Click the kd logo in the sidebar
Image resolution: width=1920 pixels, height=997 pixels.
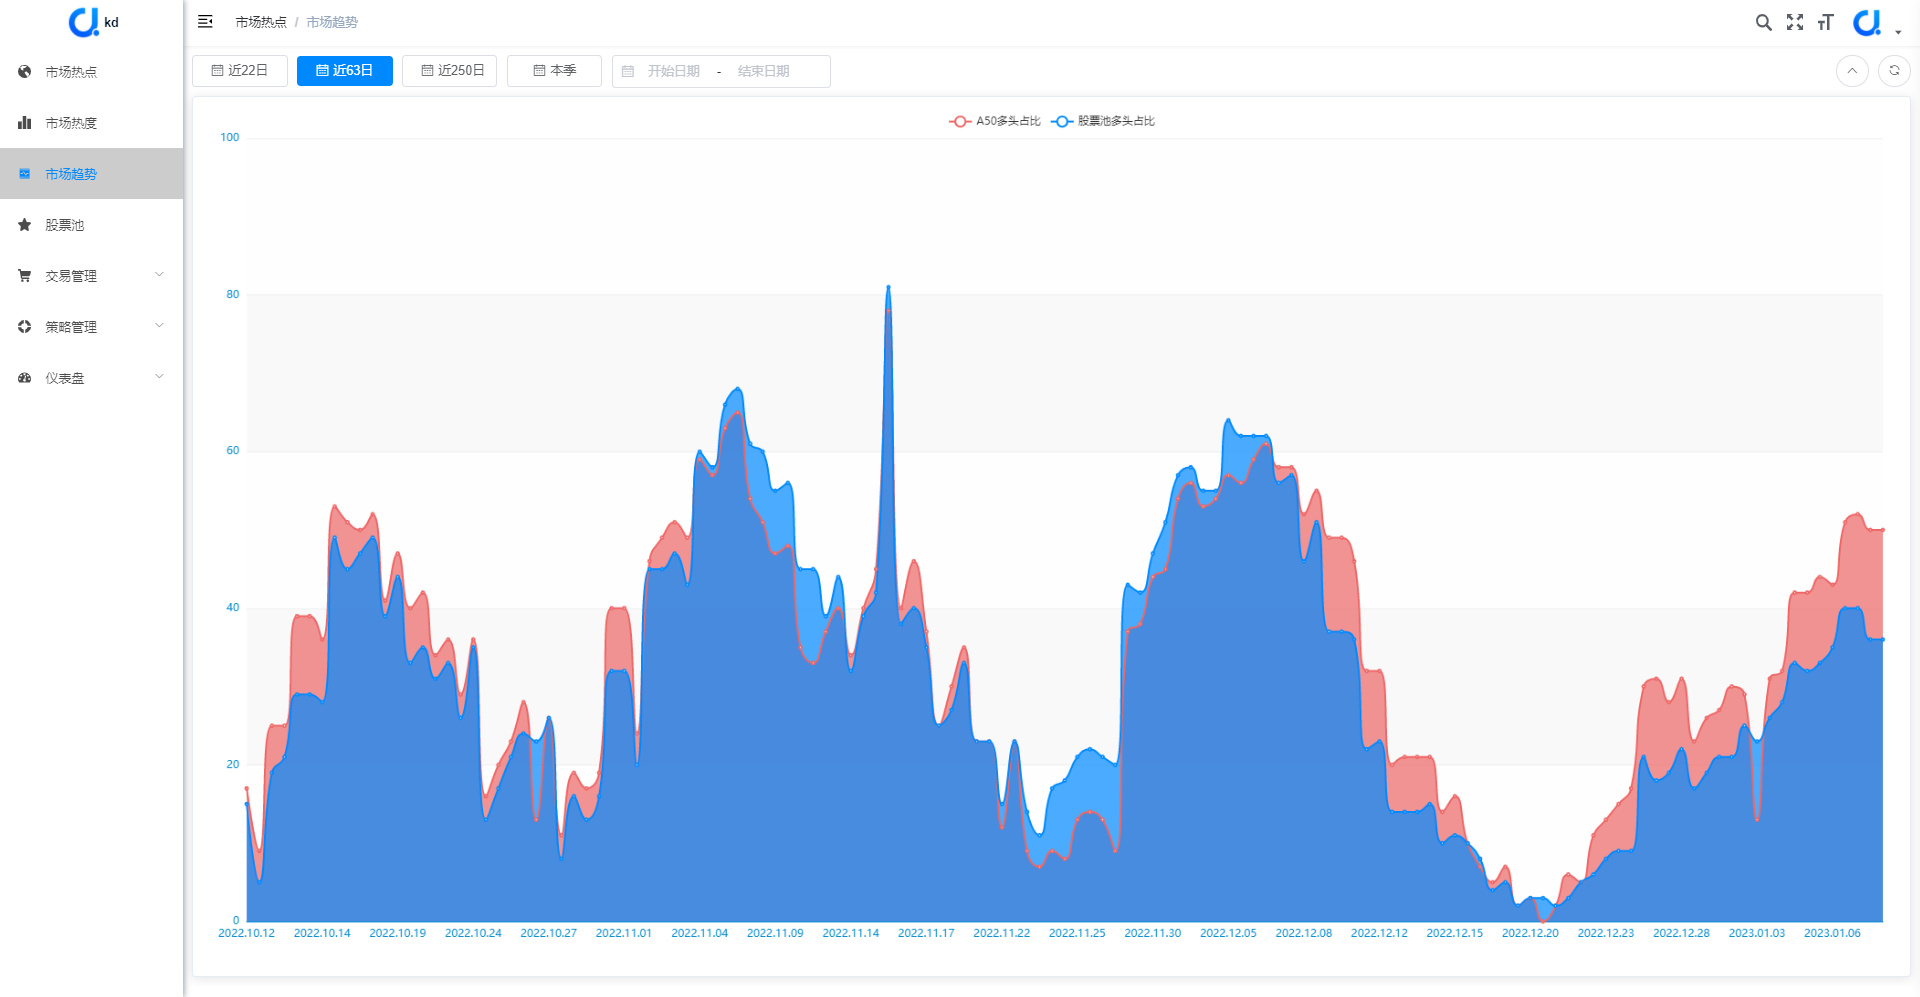pyautogui.click(x=92, y=22)
